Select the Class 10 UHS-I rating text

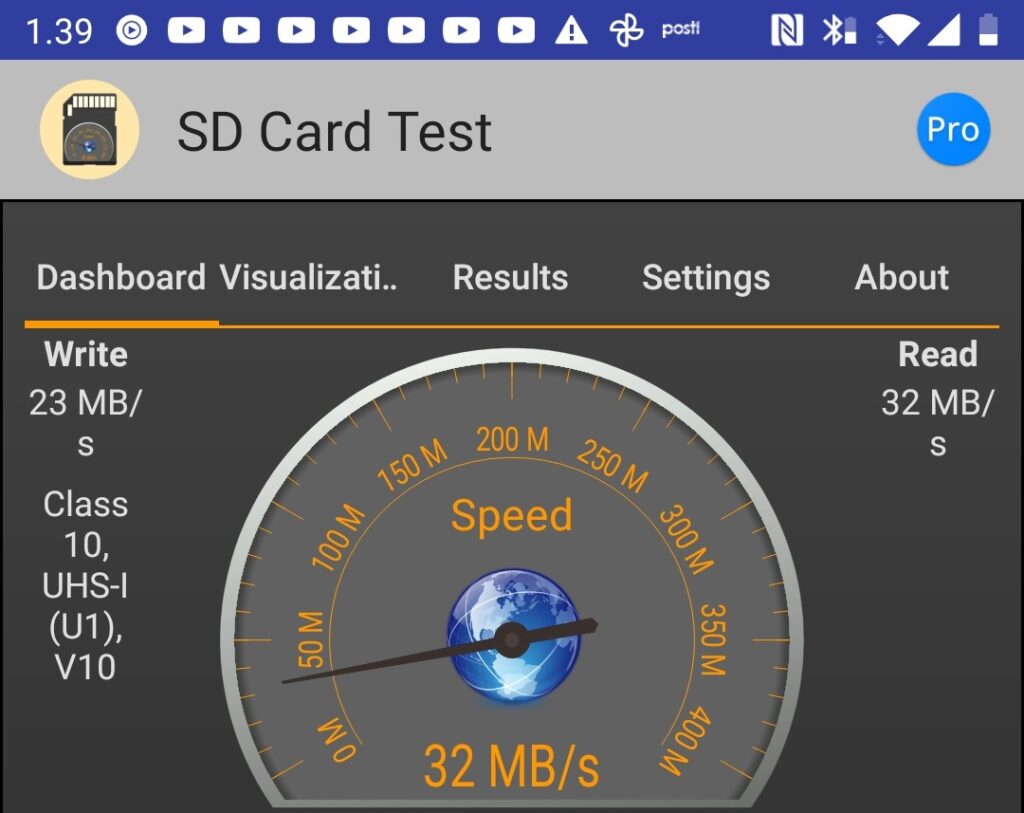85,585
